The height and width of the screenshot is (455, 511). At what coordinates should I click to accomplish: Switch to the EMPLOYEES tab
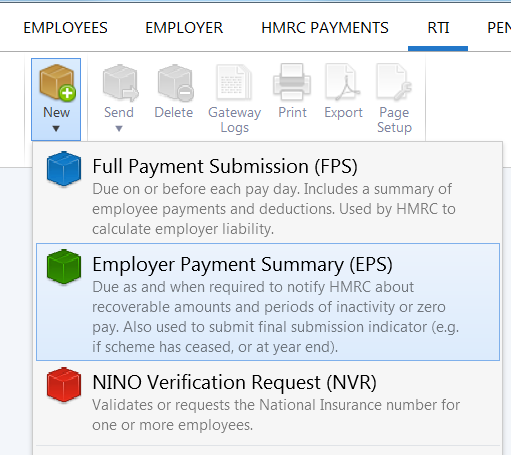tap(65, 28)
